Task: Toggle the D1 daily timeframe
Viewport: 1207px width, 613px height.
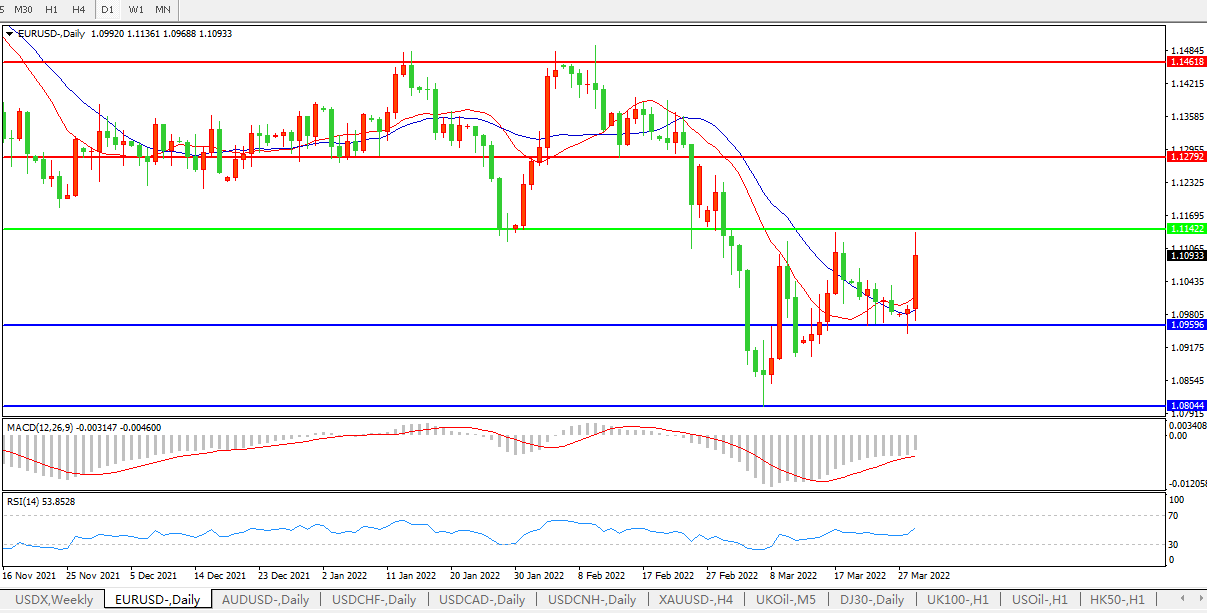Action: pyautogui.click(x=107, y=9)
